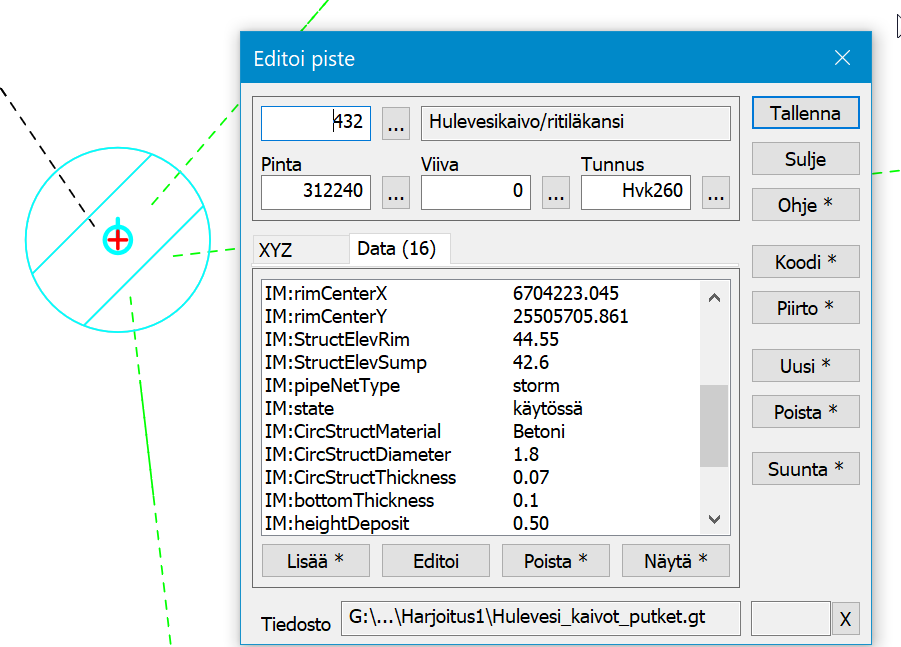Open the Viiva browse ellipsis button

[x=556, y=194]
